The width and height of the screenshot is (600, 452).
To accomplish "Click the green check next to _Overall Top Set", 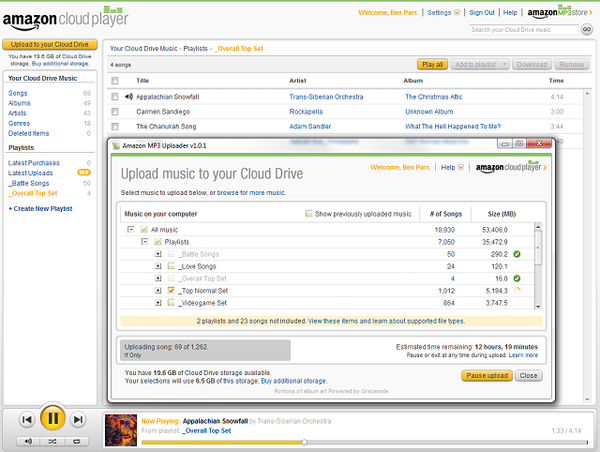I will [517, 278].
